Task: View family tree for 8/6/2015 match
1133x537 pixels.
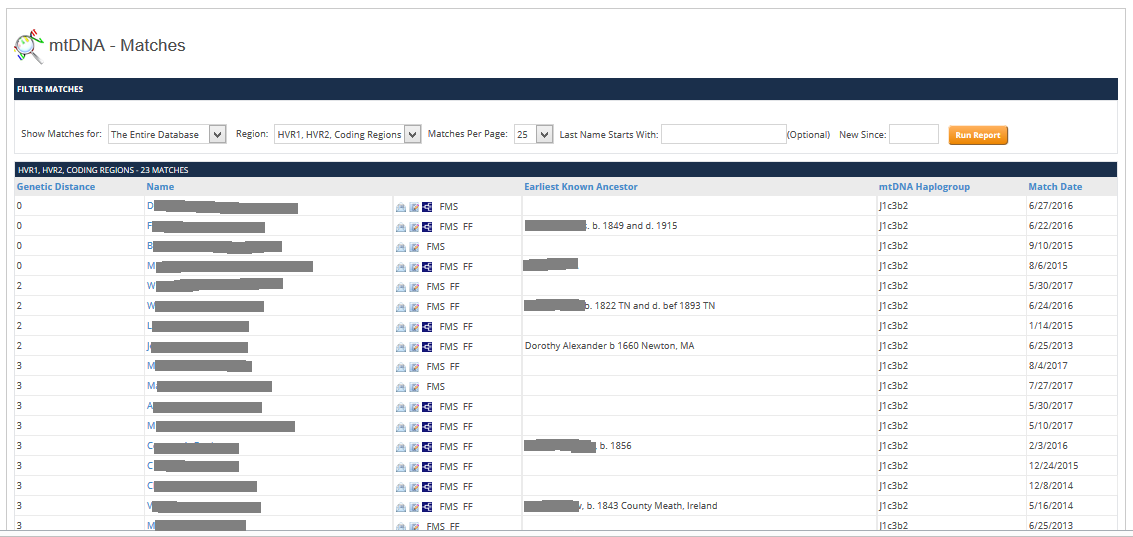Action: (x=427, y=267)
